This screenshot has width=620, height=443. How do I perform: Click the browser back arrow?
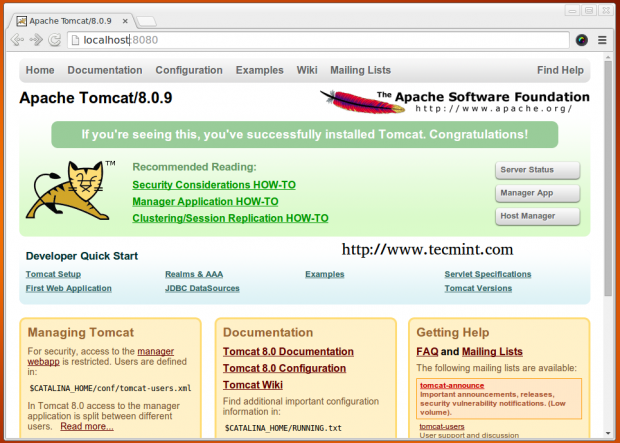click(x=17, y=40)
